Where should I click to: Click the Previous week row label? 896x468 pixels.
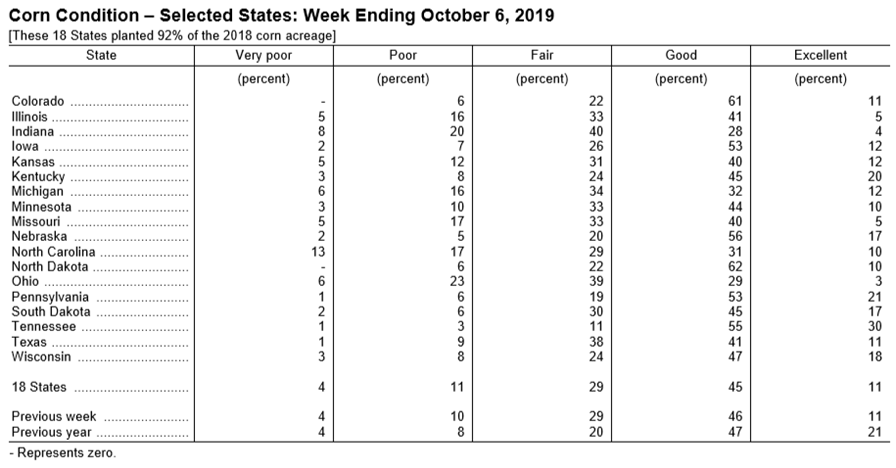54,417
